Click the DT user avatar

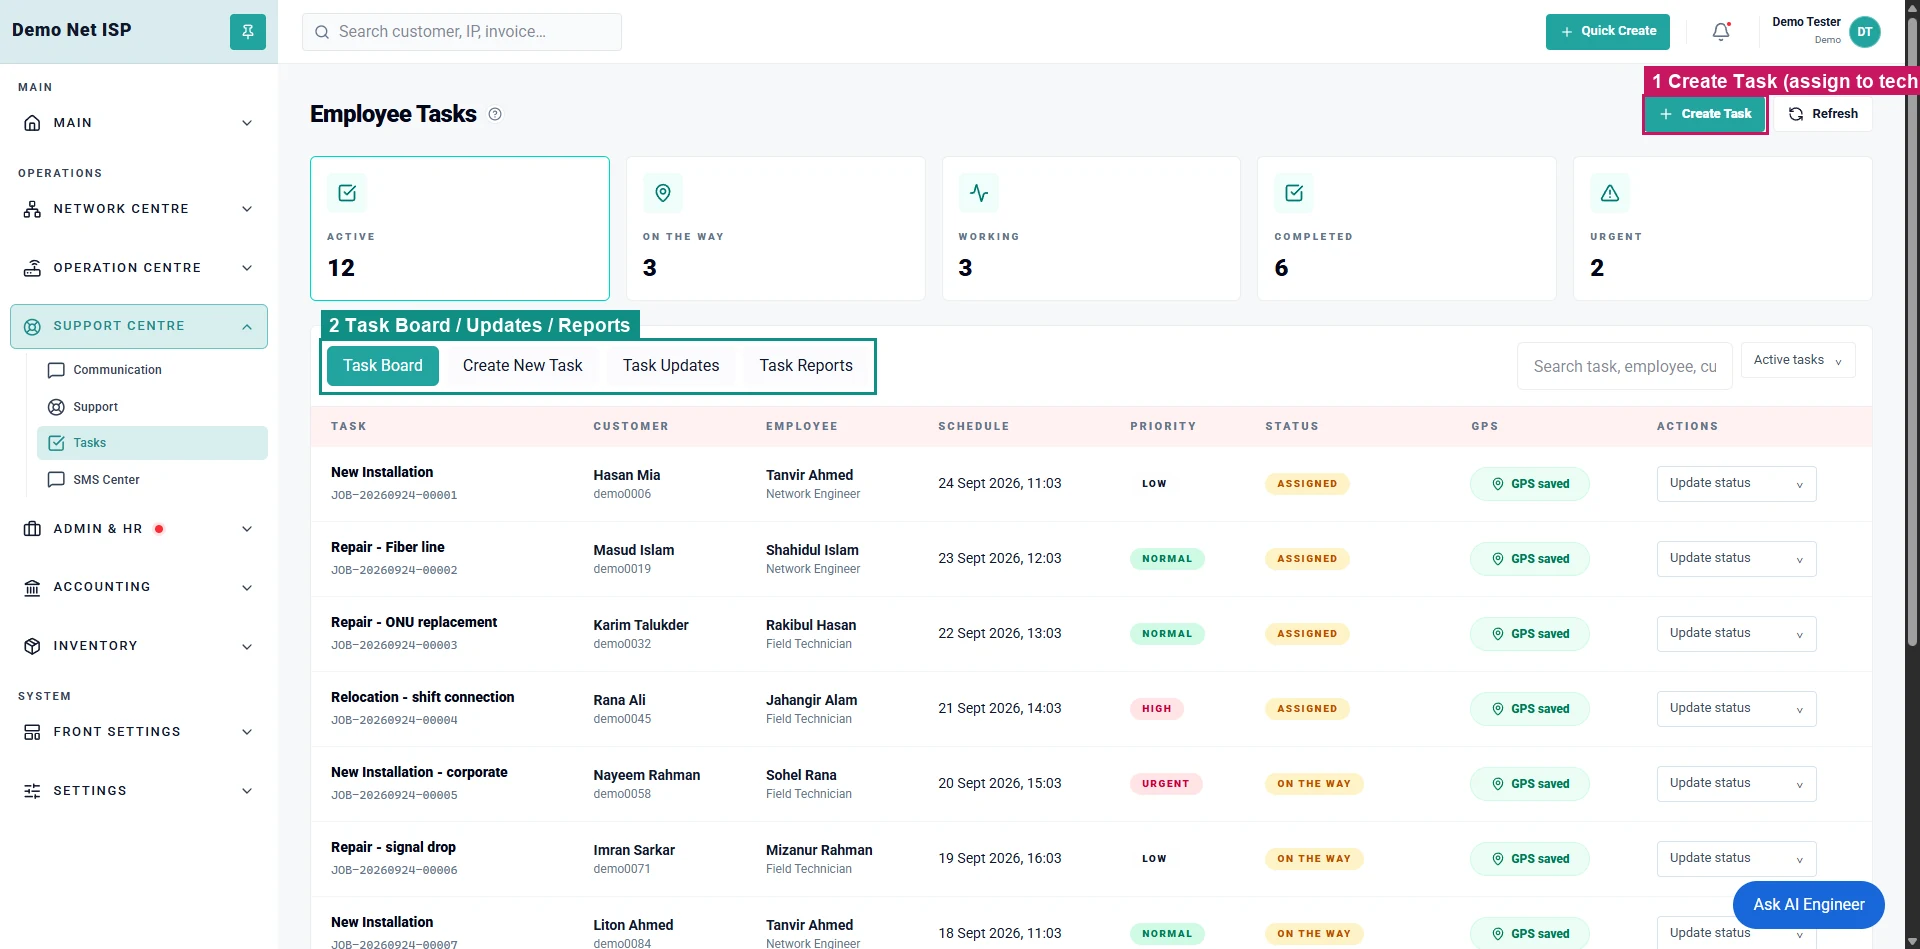1865,32
